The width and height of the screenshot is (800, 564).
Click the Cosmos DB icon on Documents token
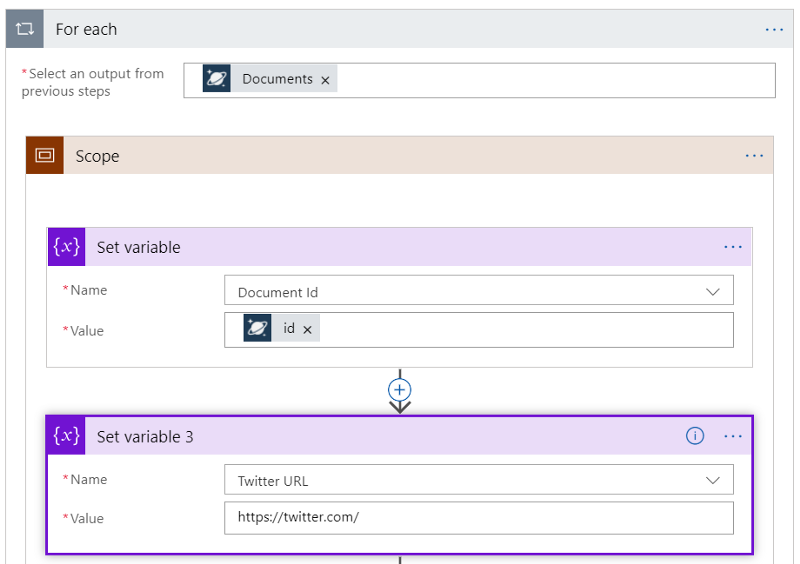(x=217, y=79)
